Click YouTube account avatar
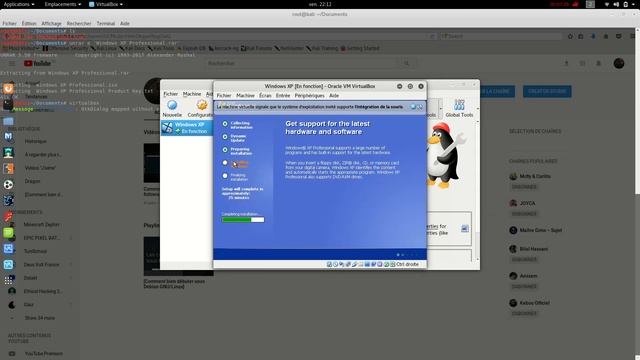The height and width of the screenshot is (360, 640). [619, 63]
